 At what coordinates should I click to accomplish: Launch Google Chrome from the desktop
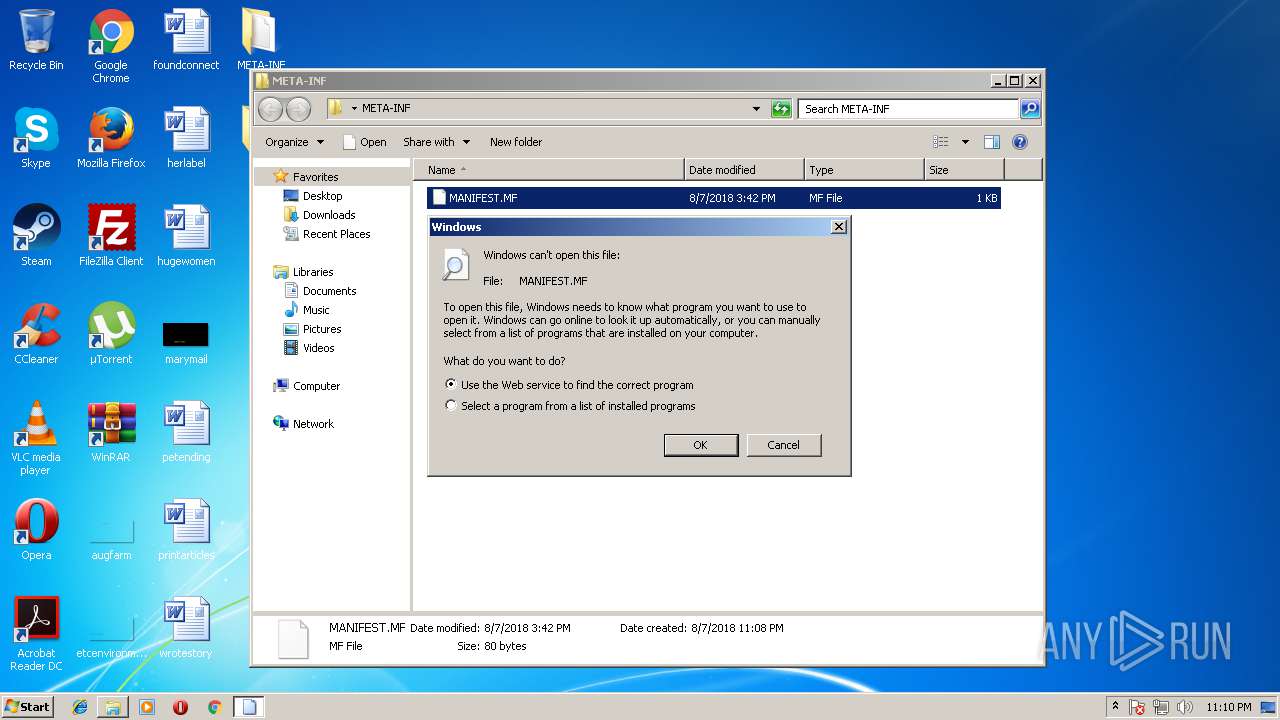(x=111, y=46)
